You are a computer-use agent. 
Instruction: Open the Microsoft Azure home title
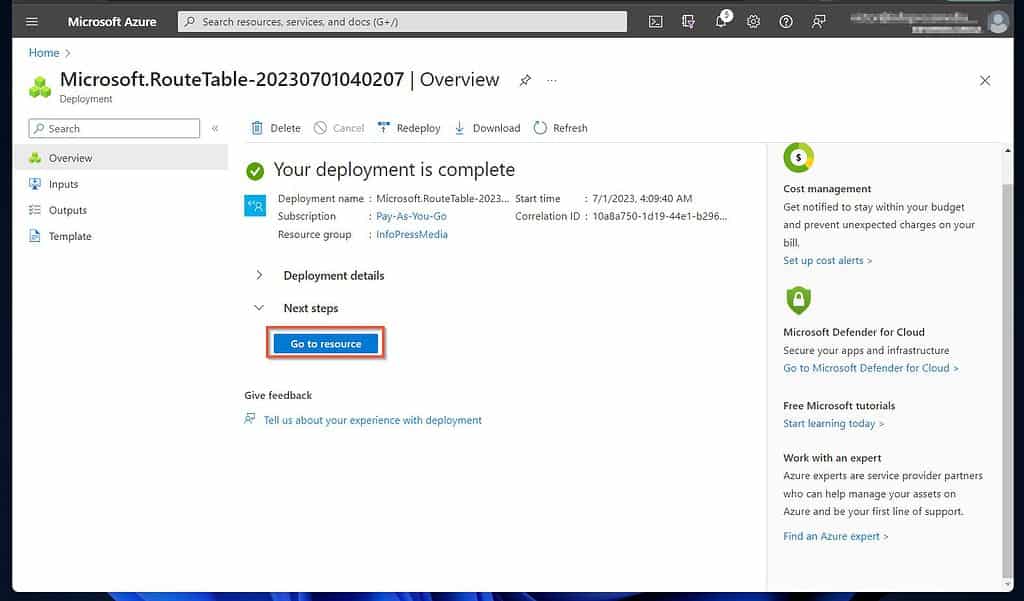coord(112,22)
